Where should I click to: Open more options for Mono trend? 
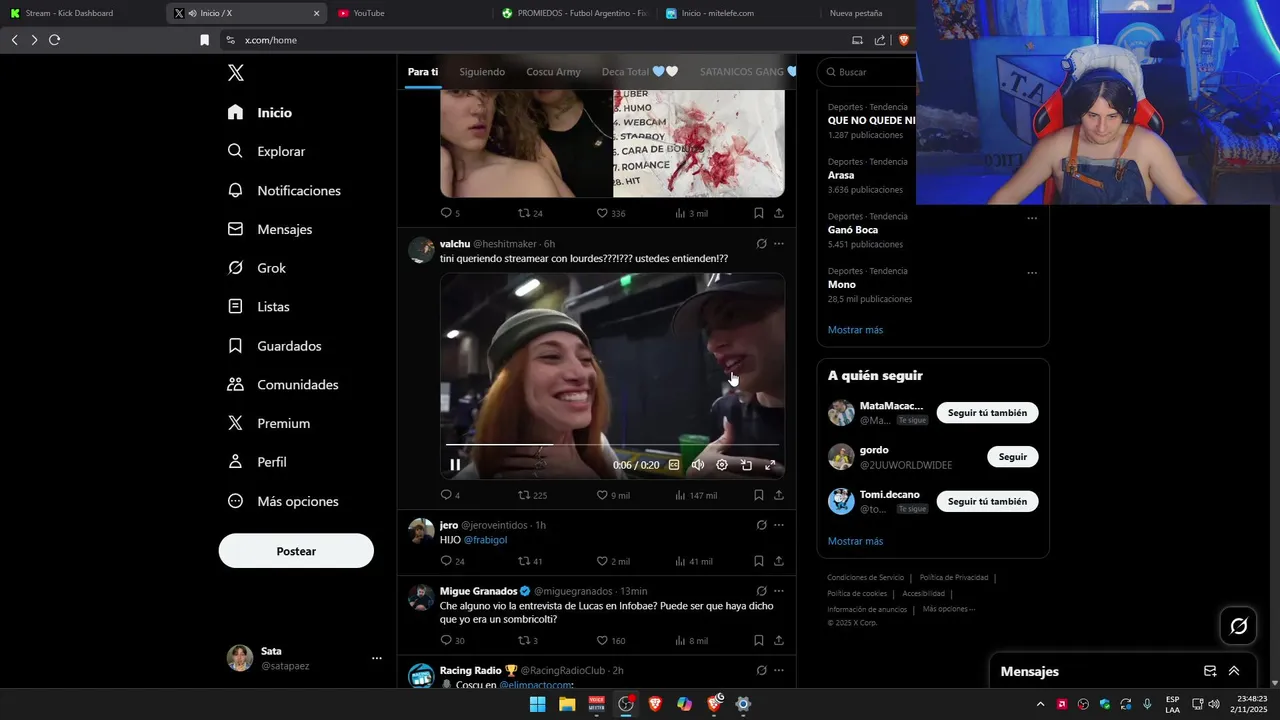tap(1032, 273)
